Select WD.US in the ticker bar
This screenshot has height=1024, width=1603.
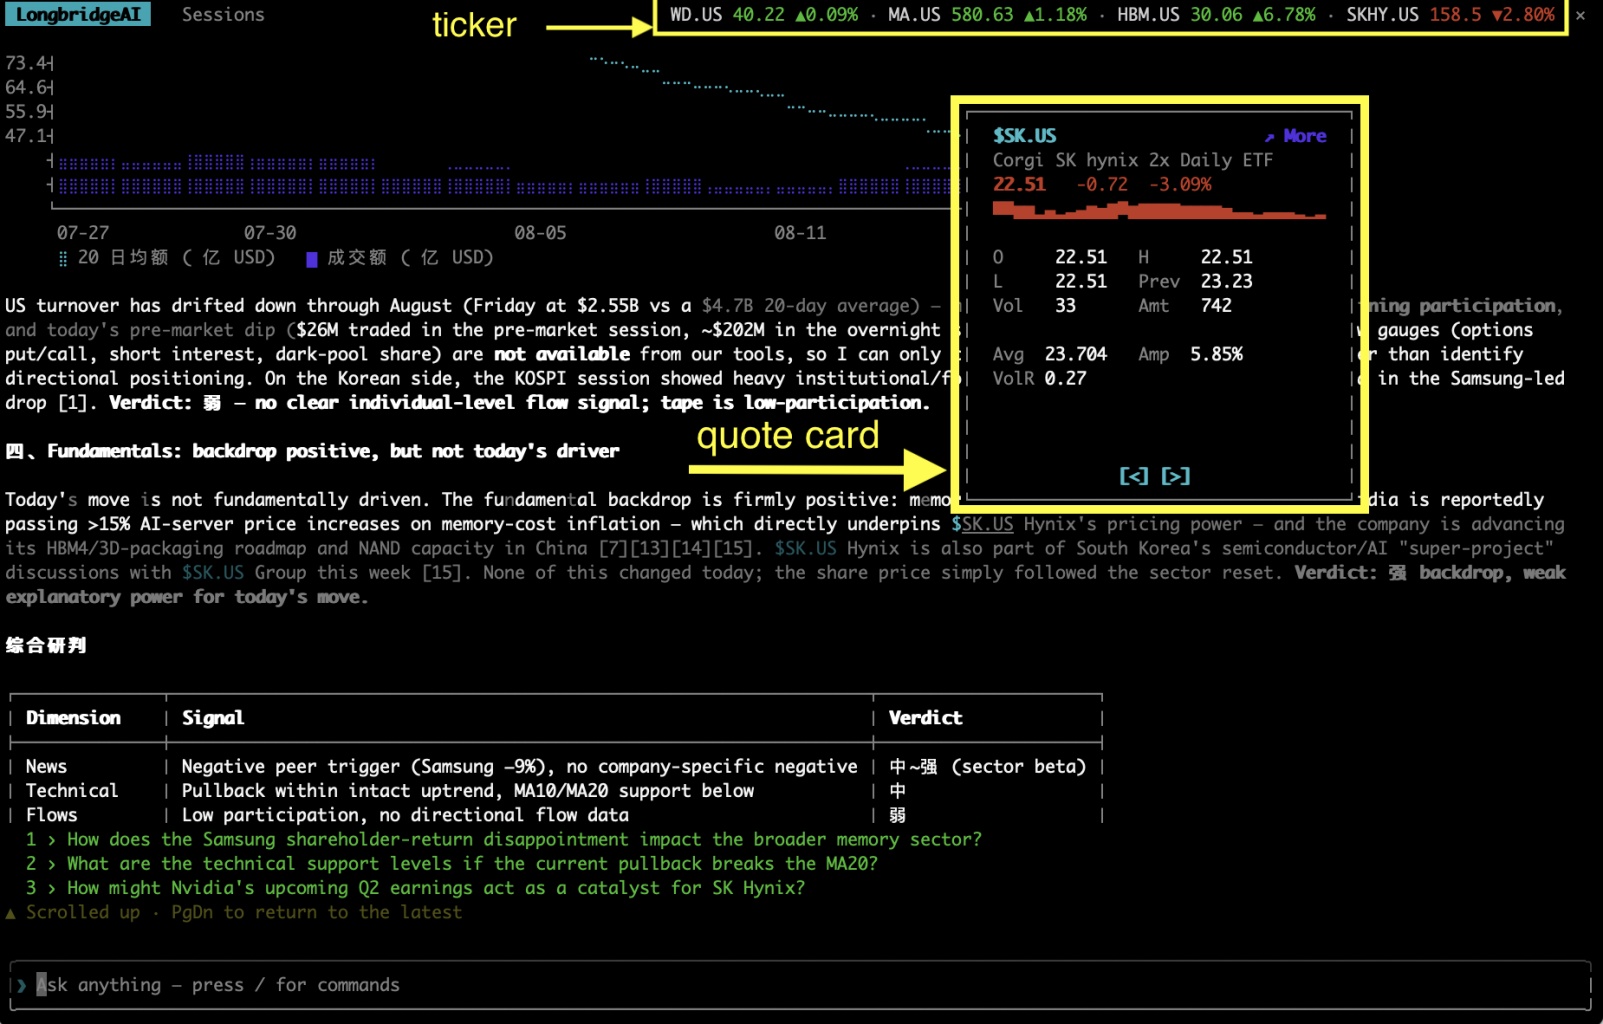764,15
